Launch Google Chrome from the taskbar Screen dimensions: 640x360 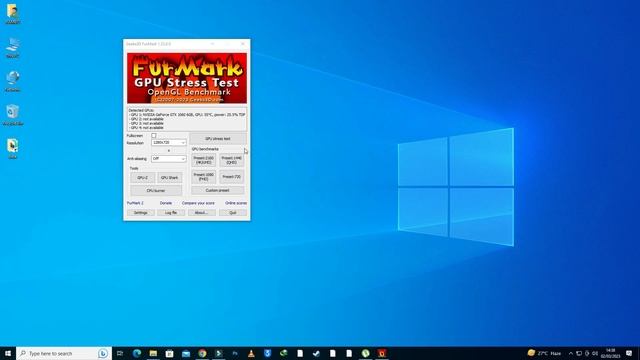[x=202, y=353]
